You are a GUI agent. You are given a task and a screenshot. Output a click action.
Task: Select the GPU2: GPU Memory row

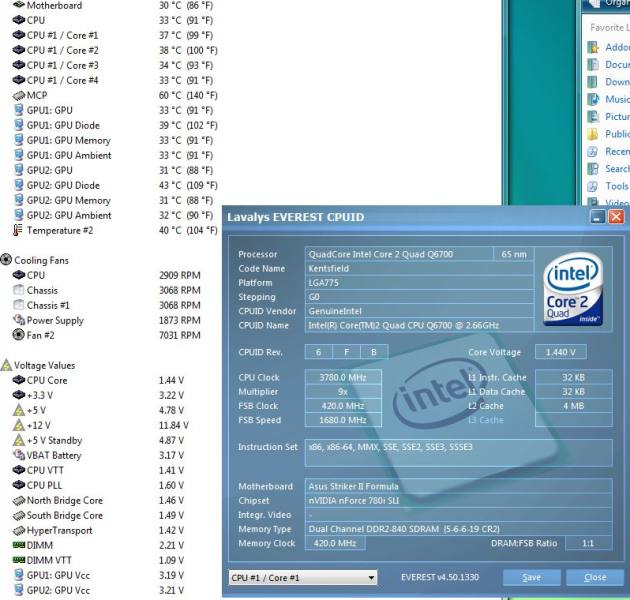pos(114,201)
